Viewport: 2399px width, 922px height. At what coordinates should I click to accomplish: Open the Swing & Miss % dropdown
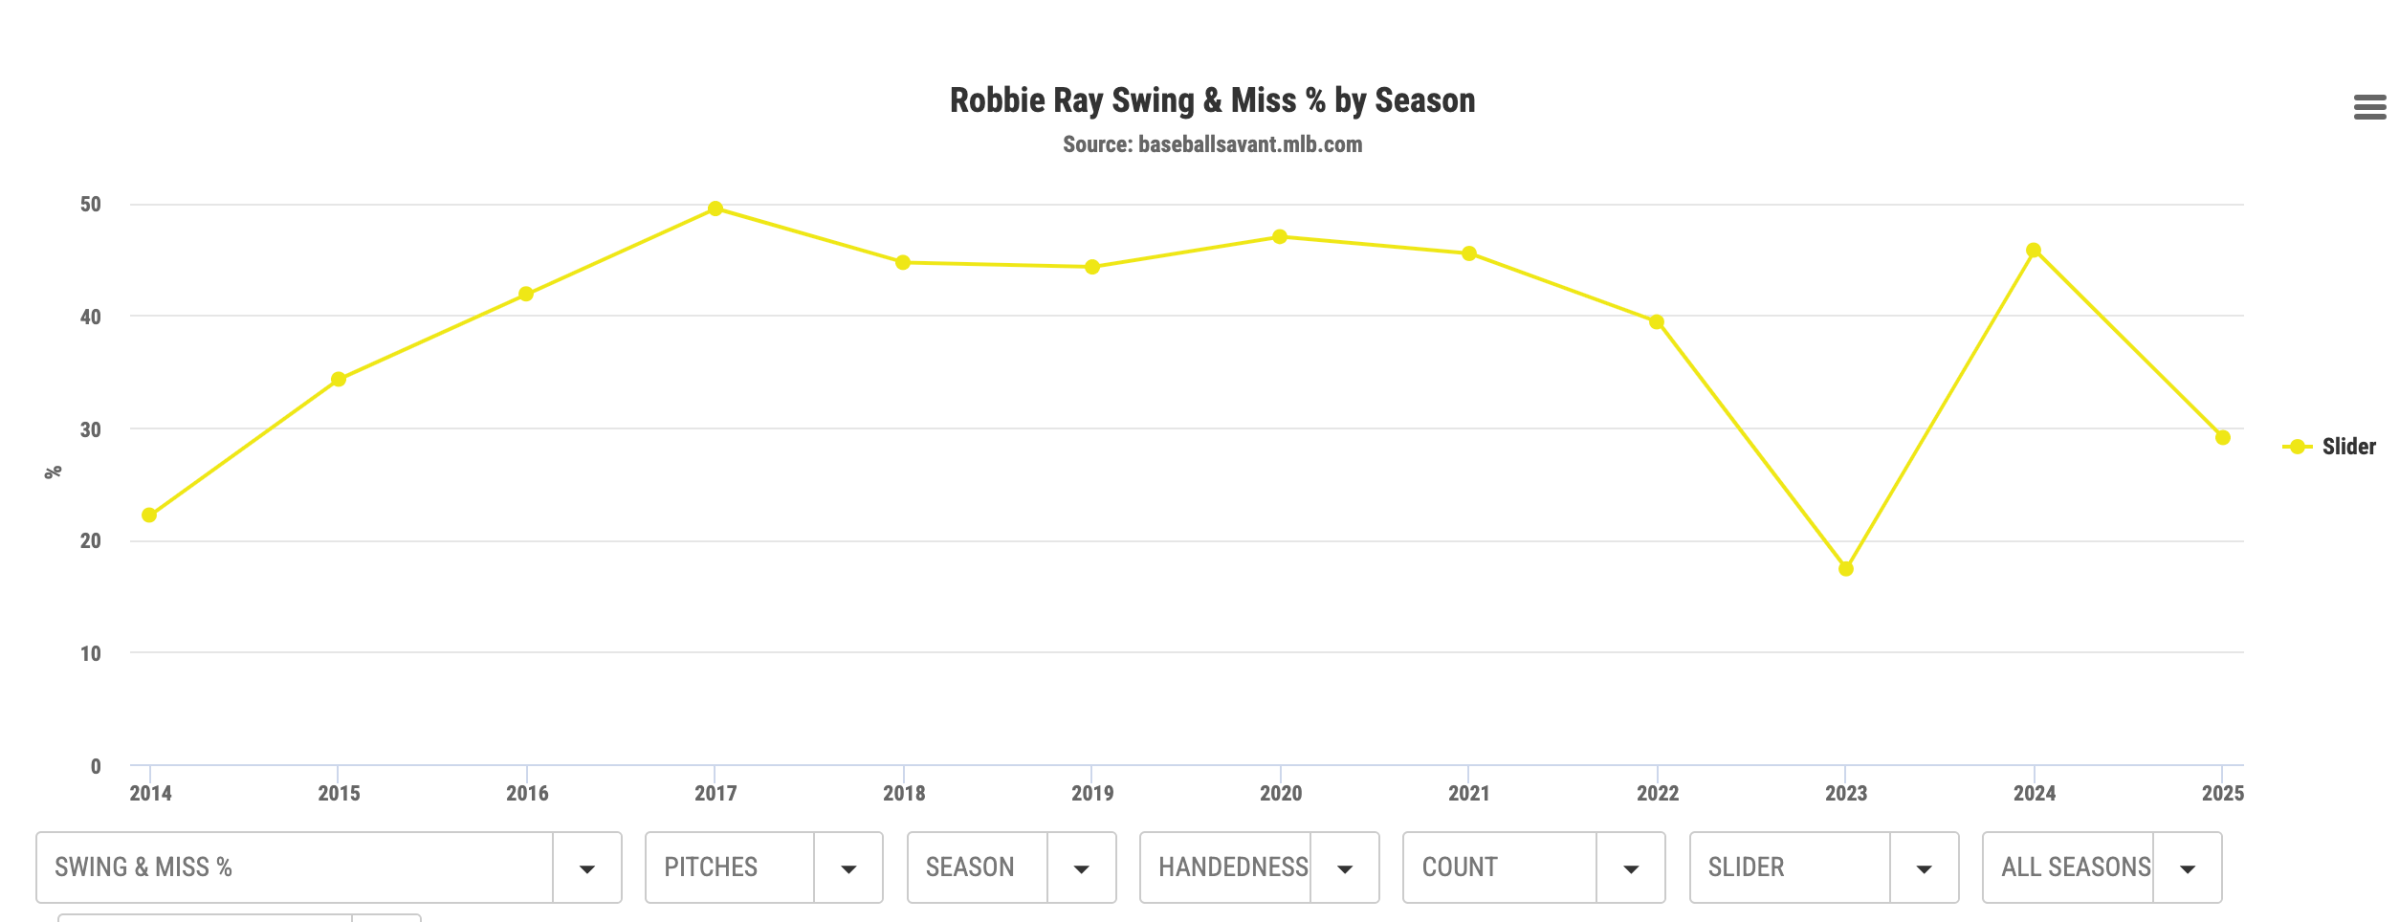(328, 867)
